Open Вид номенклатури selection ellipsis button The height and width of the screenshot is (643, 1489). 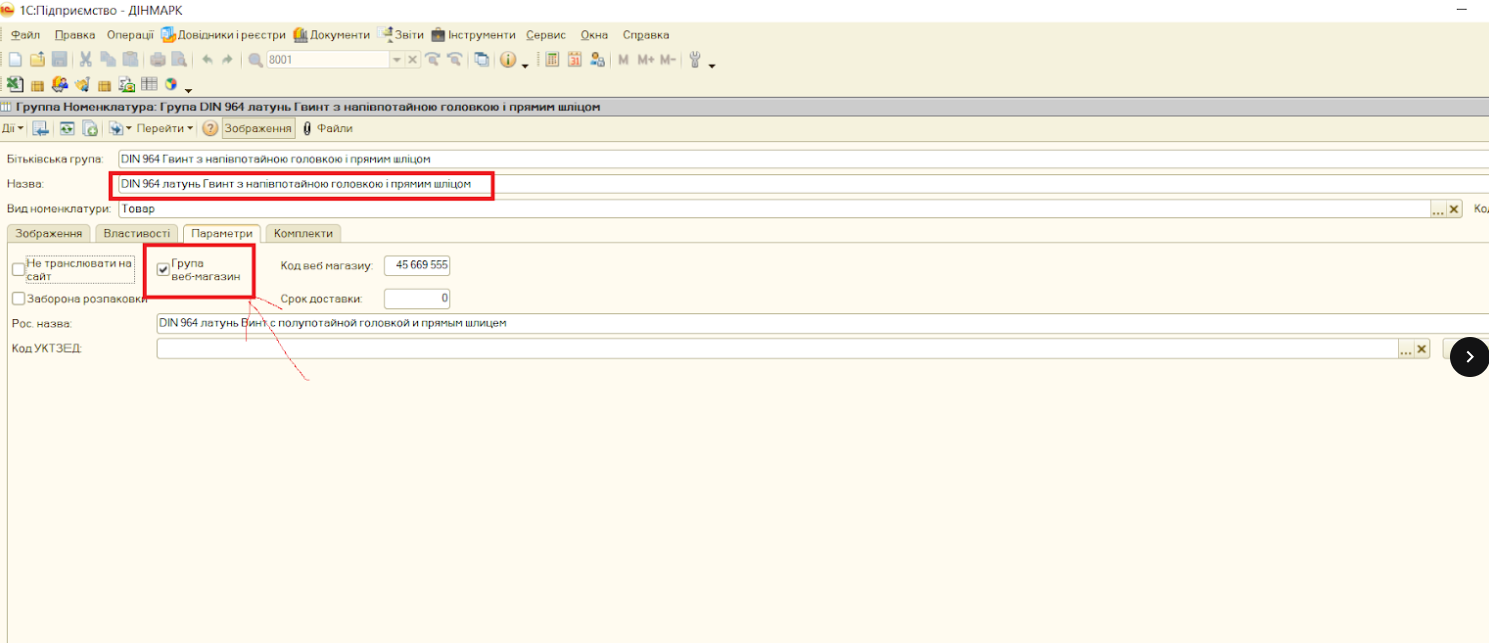click(x=1437, y=209)
